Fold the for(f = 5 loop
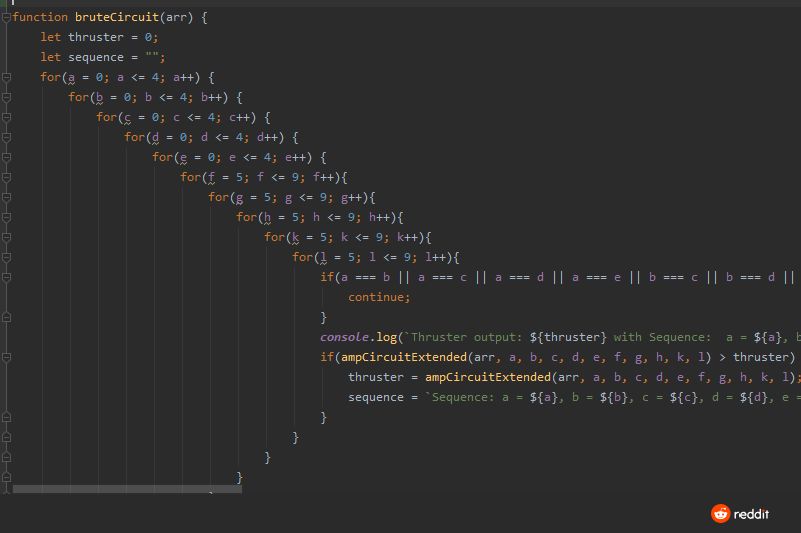Viewport: 801px width, 533px height. [x=6, y=177]
